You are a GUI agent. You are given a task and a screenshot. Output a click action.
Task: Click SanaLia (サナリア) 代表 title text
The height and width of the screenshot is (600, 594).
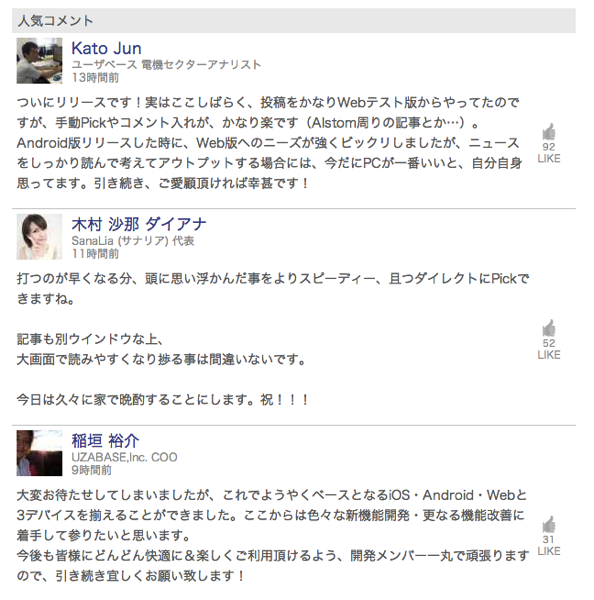(133, 241)
